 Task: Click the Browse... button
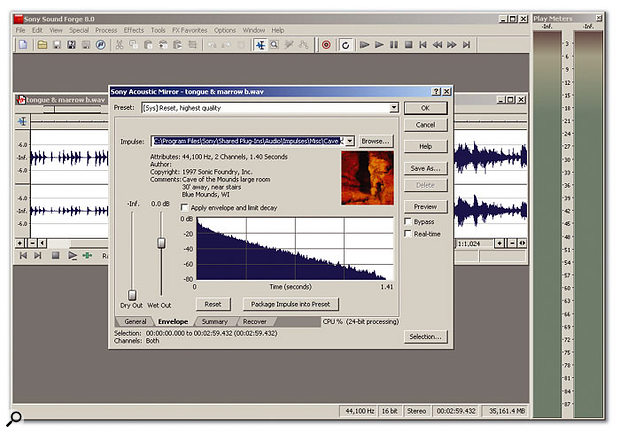tap(376, 141)
